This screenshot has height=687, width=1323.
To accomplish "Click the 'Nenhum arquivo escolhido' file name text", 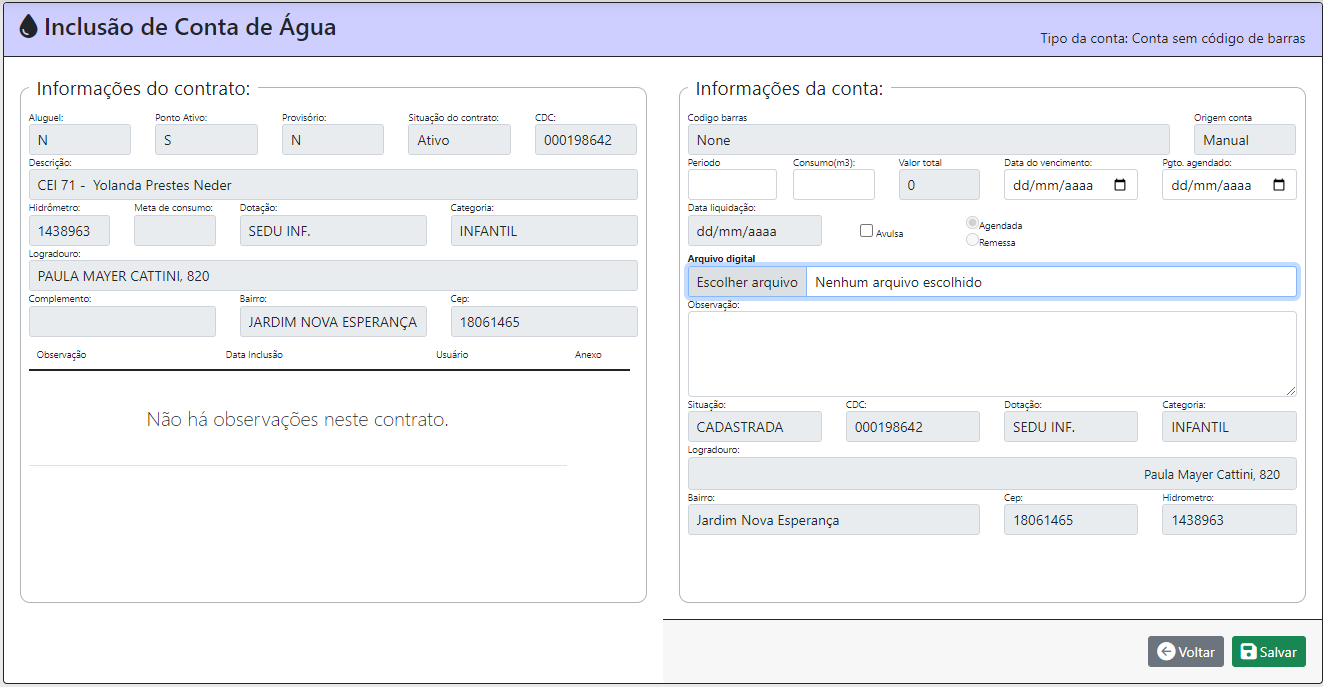I will 898,283.
